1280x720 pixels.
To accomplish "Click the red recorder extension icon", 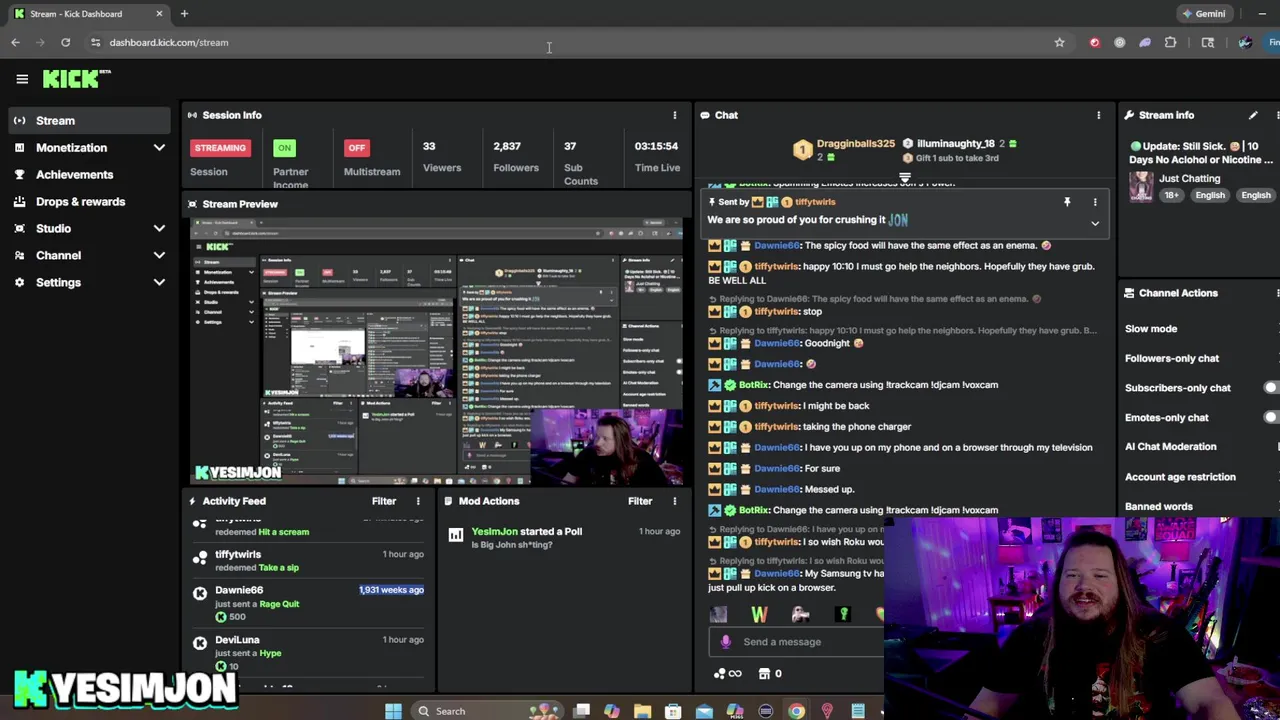I will 1094,42.
